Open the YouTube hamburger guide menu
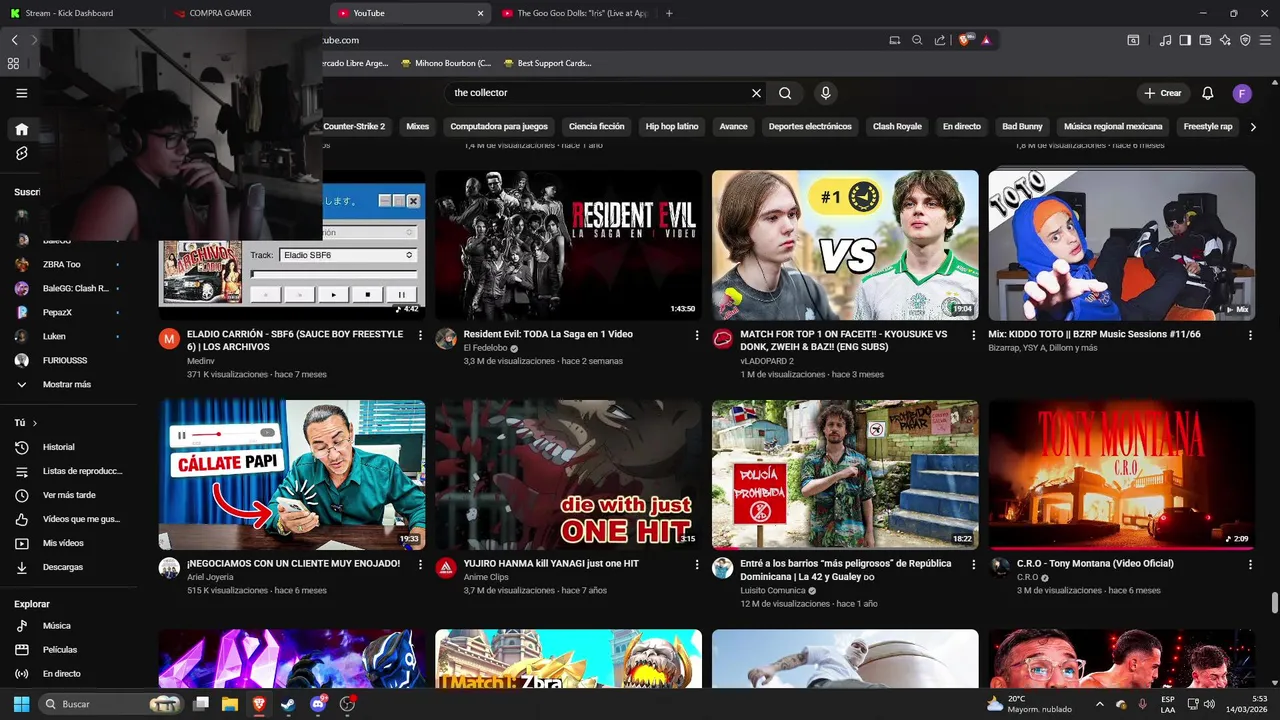The image size is (1280, 720). [x=21, y=93]
